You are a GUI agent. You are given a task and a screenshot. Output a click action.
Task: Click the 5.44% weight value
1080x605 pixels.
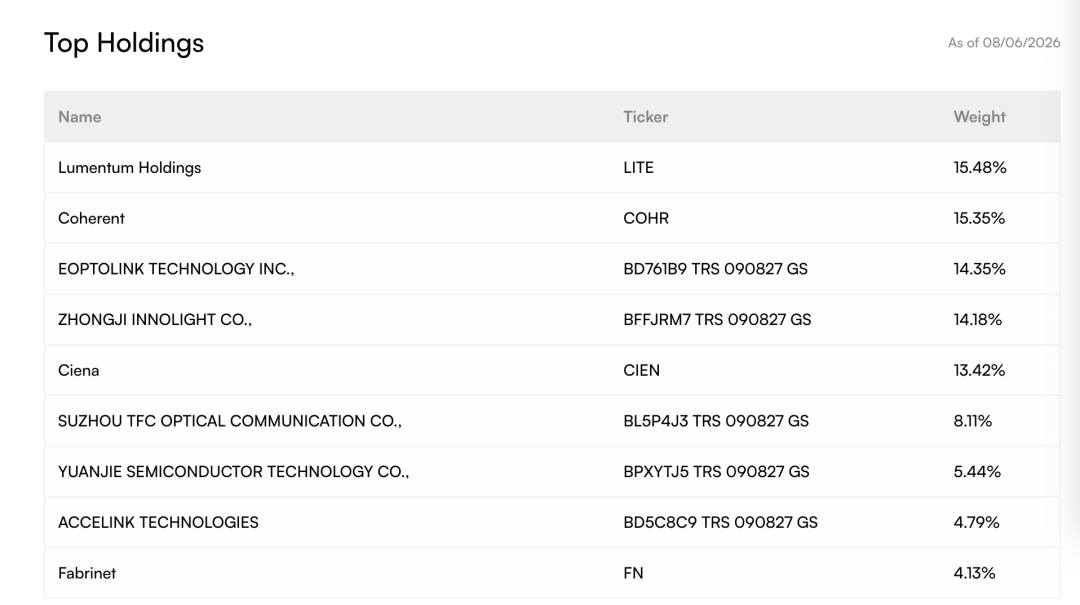point(977,472)
